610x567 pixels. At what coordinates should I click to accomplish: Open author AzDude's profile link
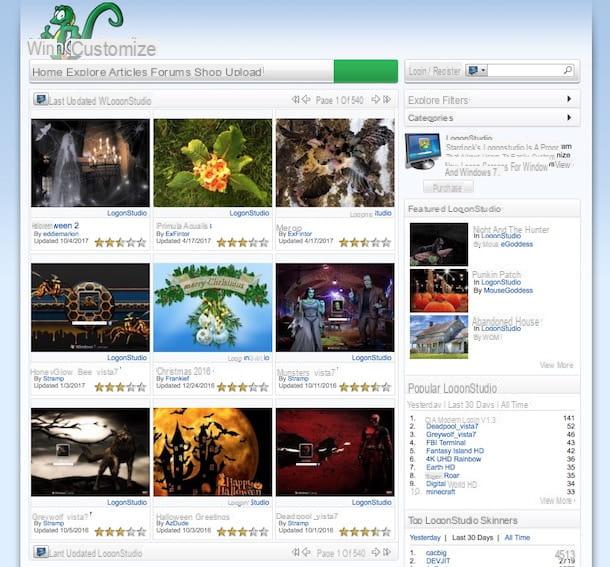(x=177, y=523)
